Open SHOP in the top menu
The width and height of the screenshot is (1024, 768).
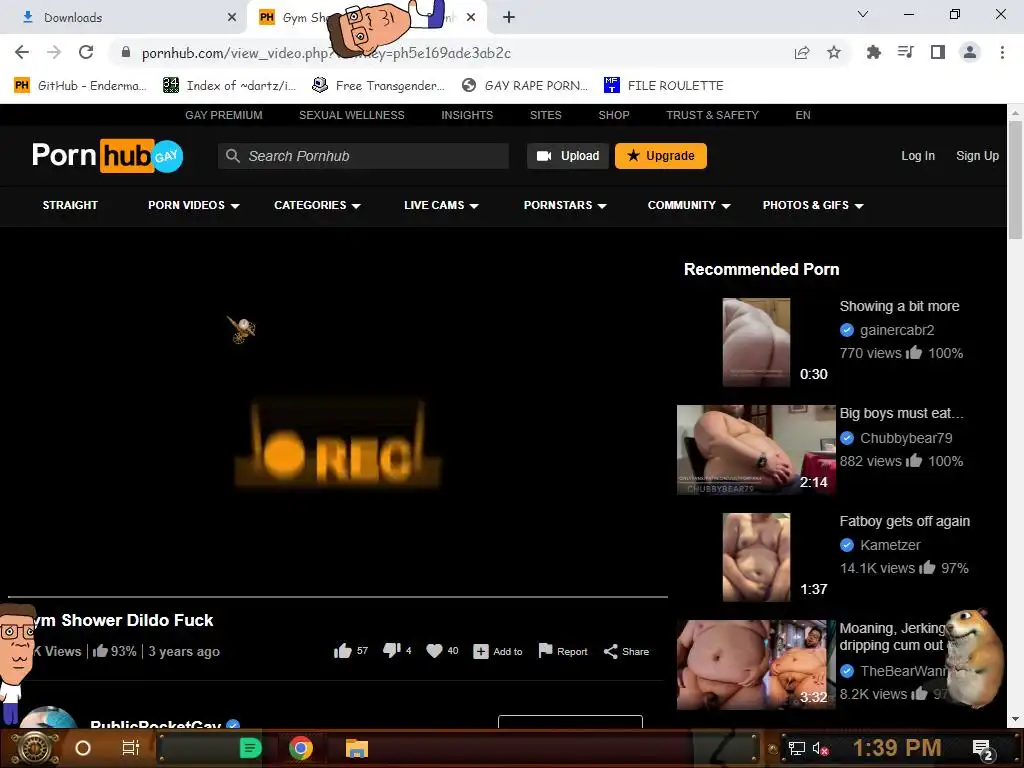click(x=614, y=115)
